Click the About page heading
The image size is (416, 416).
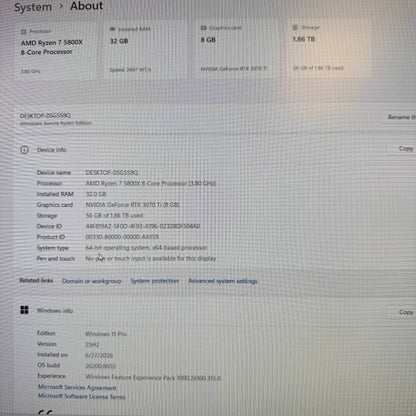pos(86,6)
